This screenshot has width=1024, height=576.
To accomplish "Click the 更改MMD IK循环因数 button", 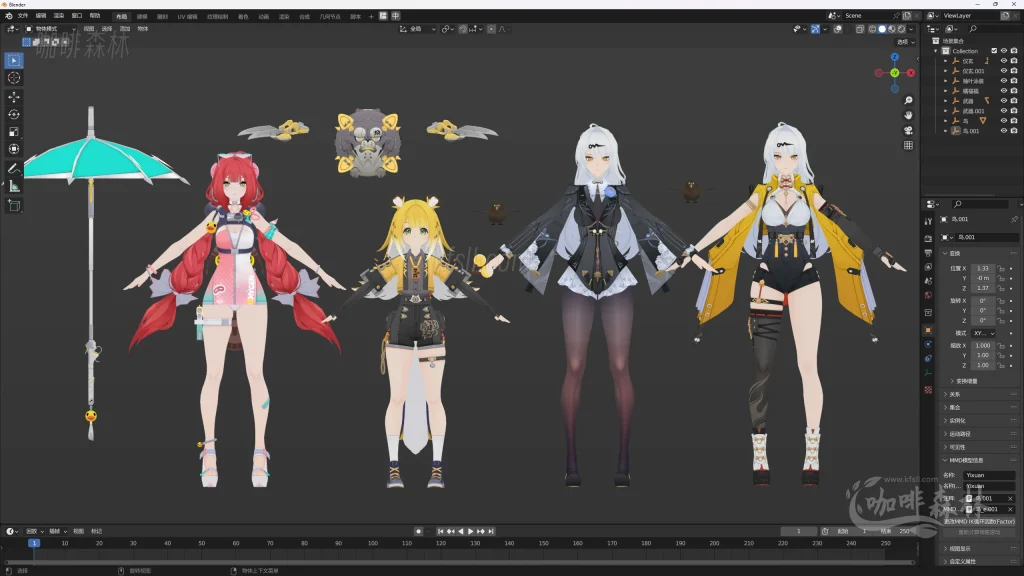I will point(980,522).
